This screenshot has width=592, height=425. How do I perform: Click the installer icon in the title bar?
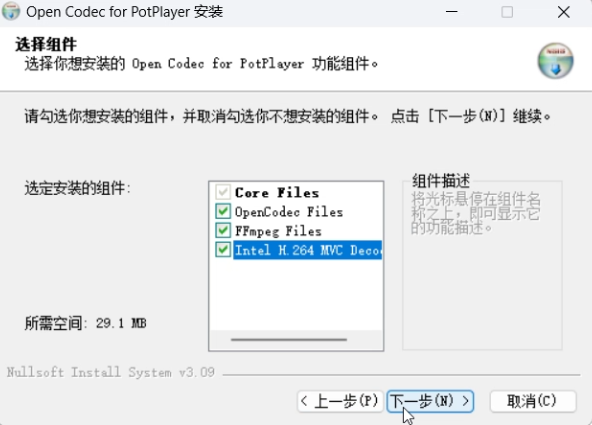click(x=11, y=12)
